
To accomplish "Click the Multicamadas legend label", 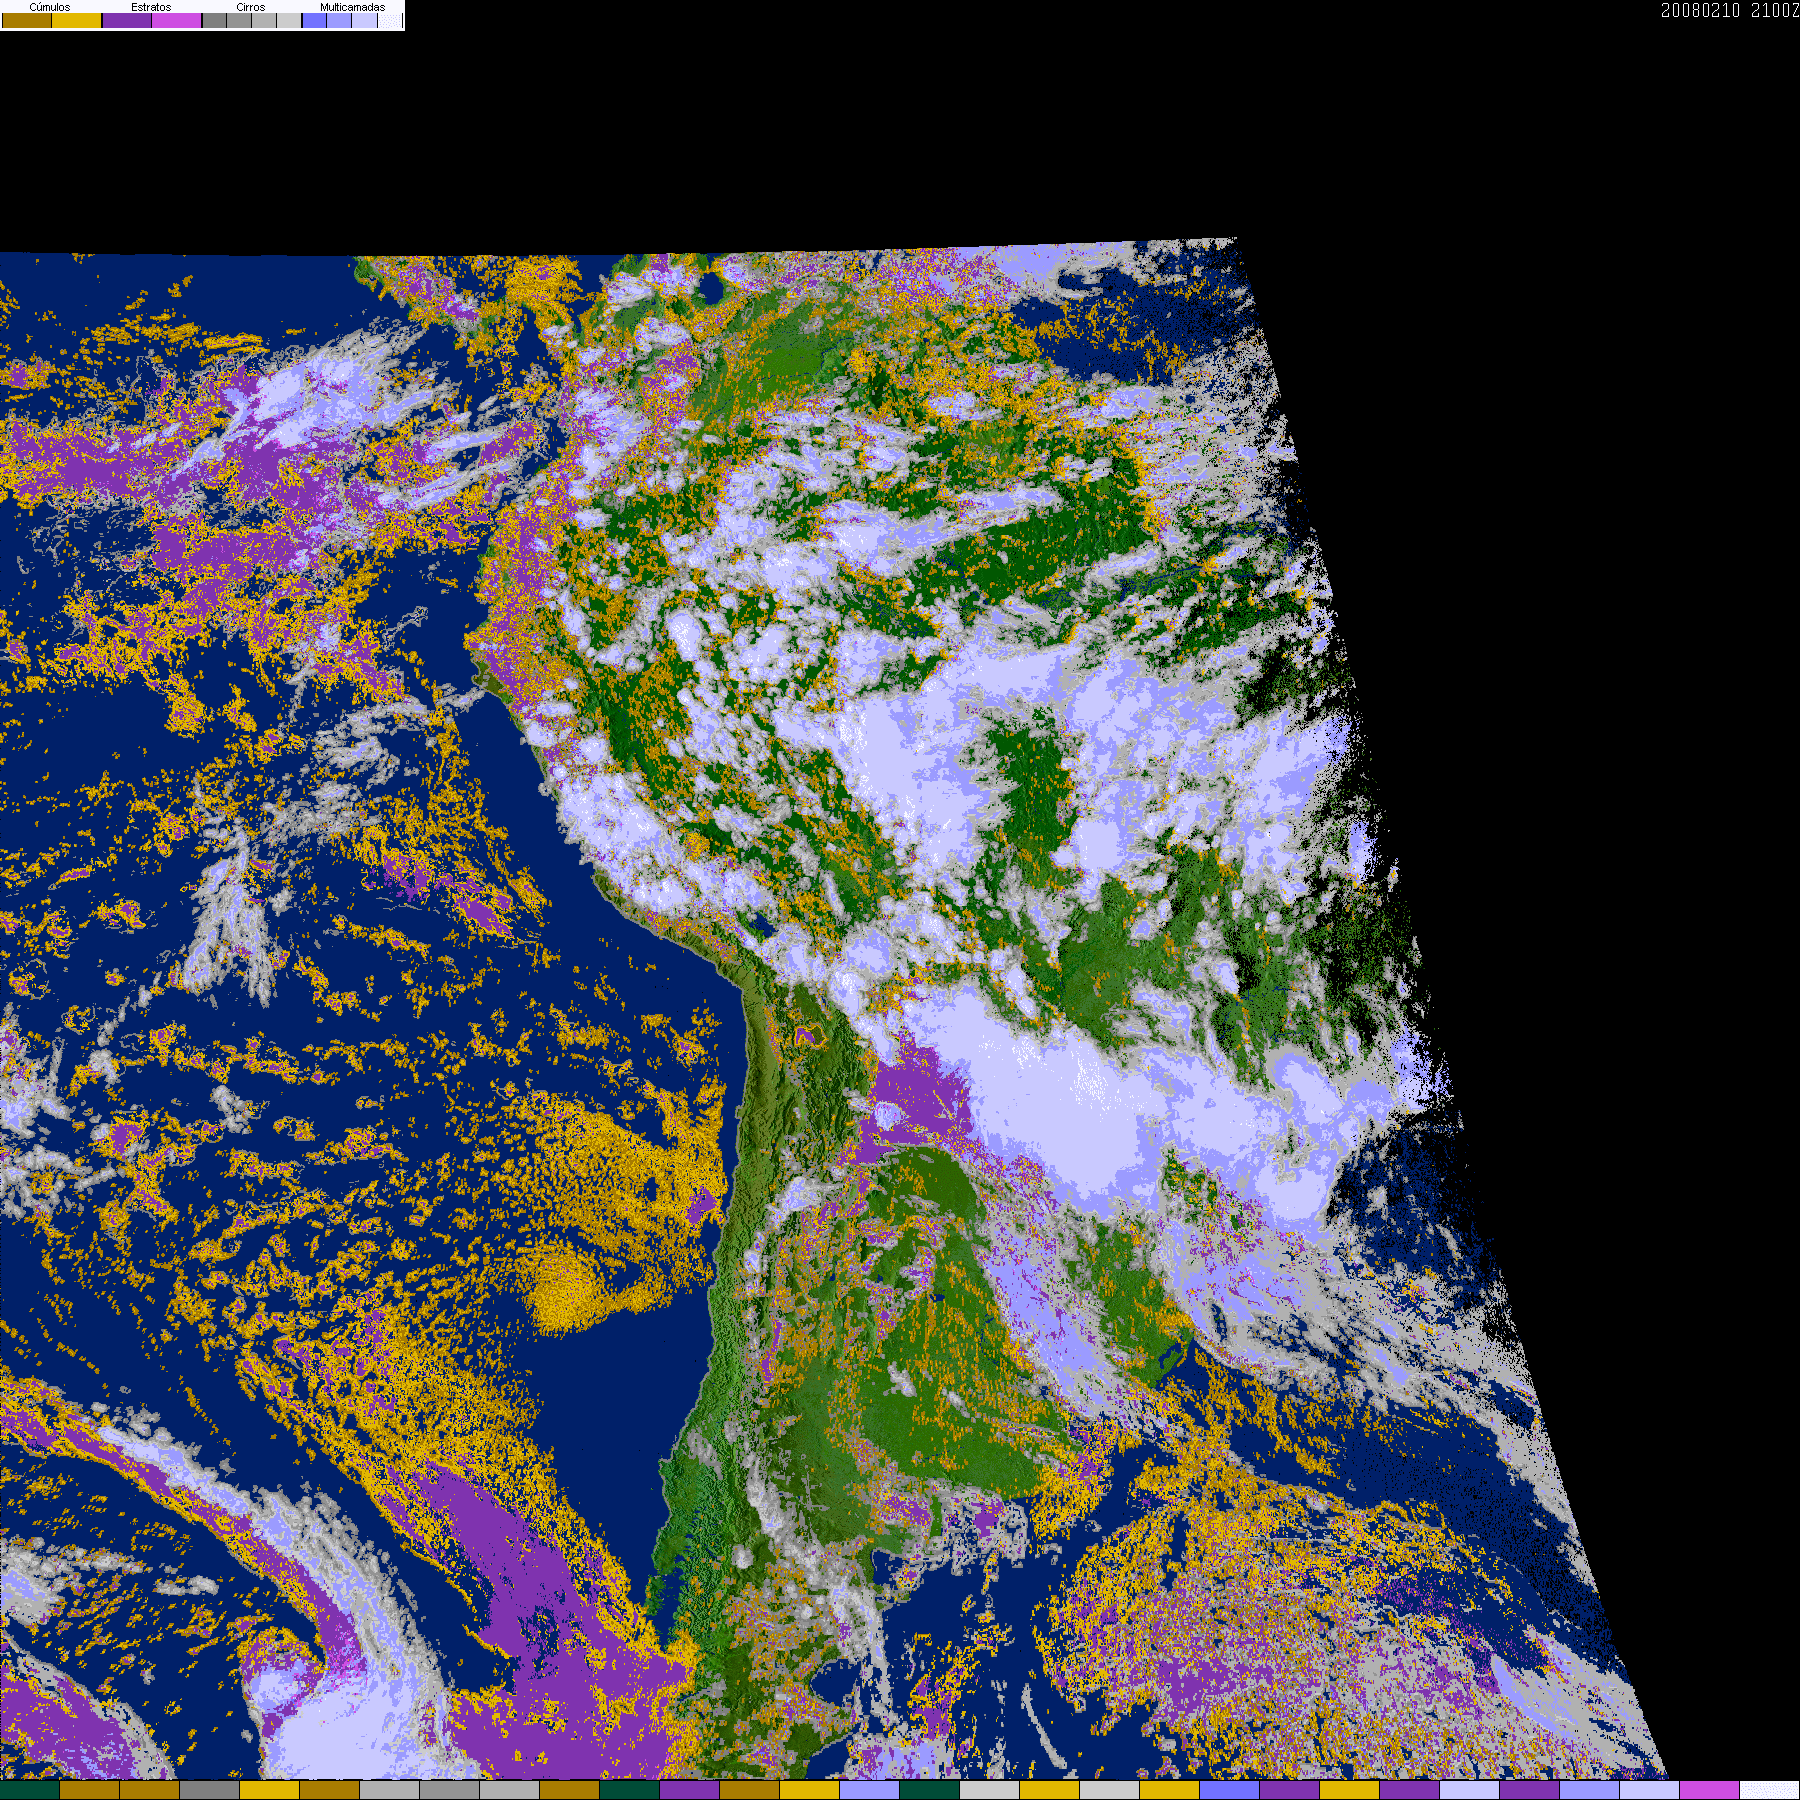I will 353,7.
